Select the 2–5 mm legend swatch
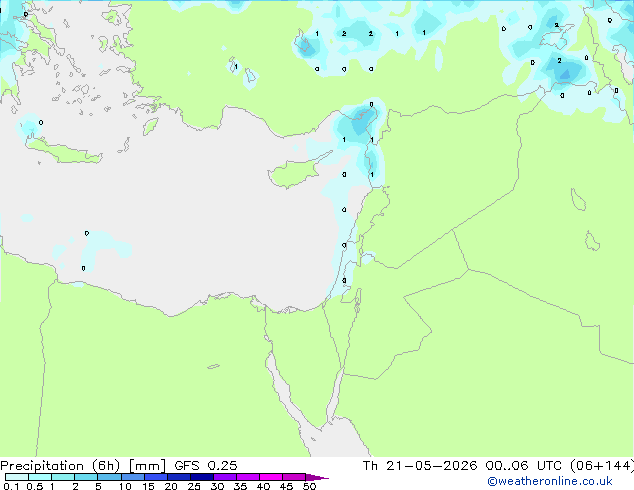Screen dimensions: 634x490 coord(86,477)
